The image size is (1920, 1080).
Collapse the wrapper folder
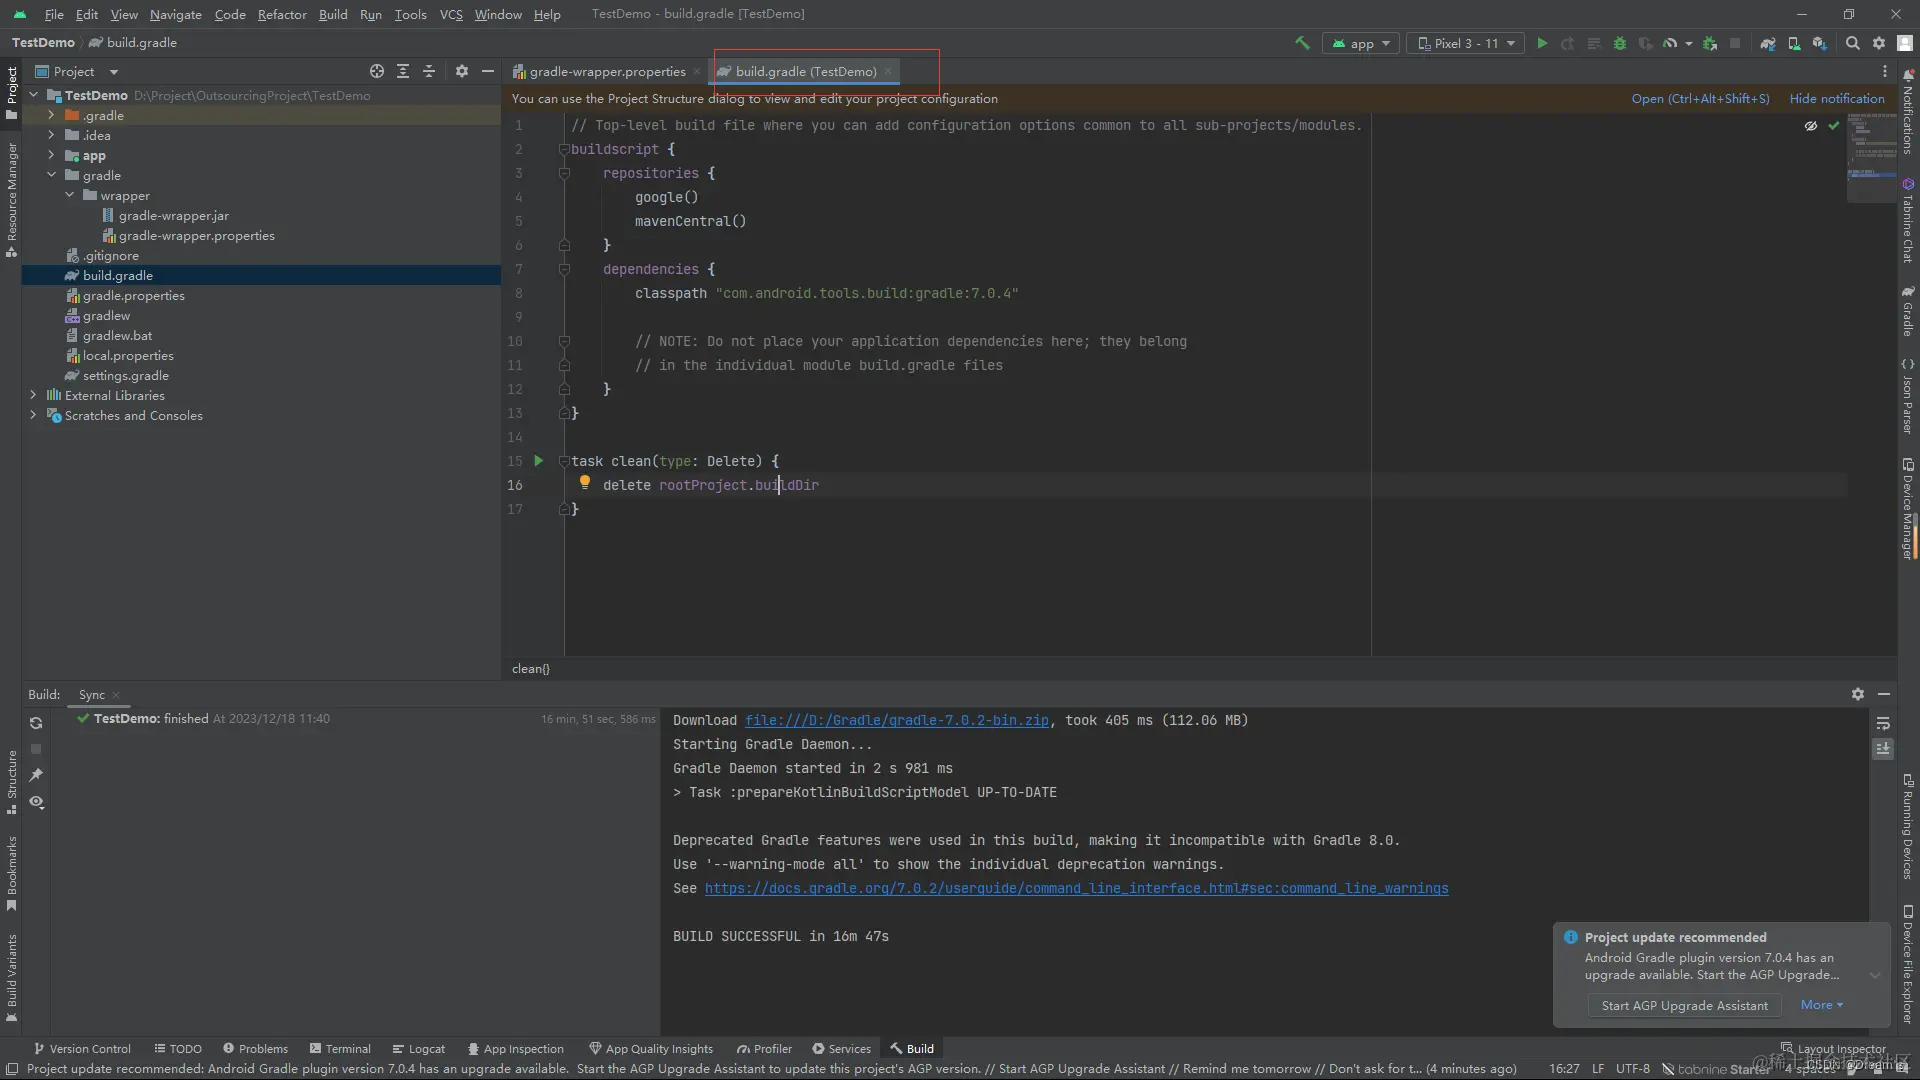point(69,195)
